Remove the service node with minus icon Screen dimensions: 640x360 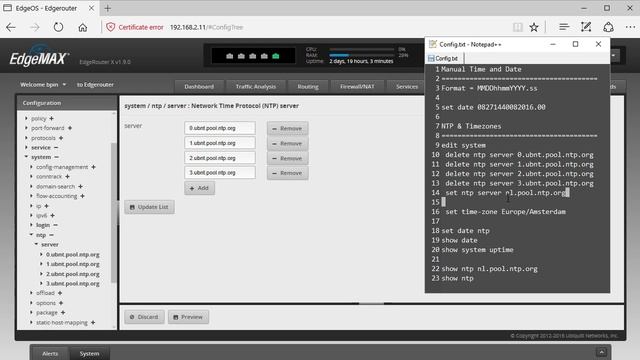click(56, 147)
